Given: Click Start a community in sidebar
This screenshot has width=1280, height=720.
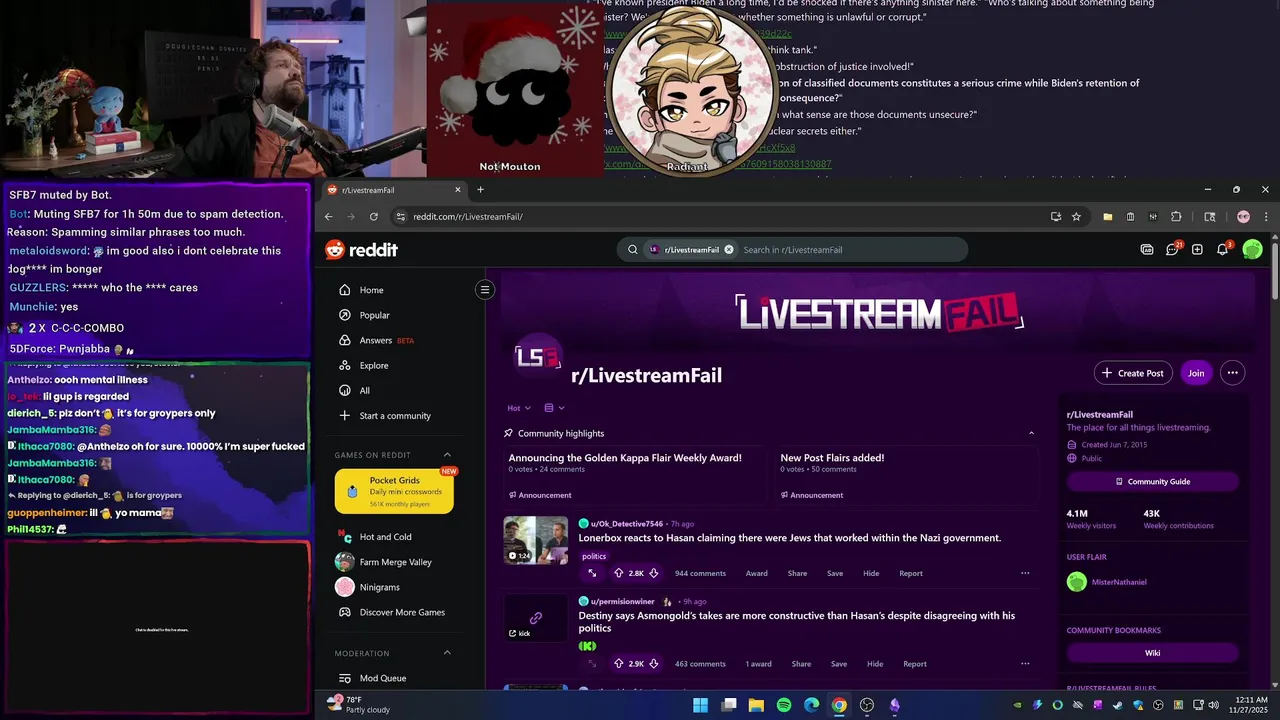Looking at the screenshot, I should [x=398, y=415].
